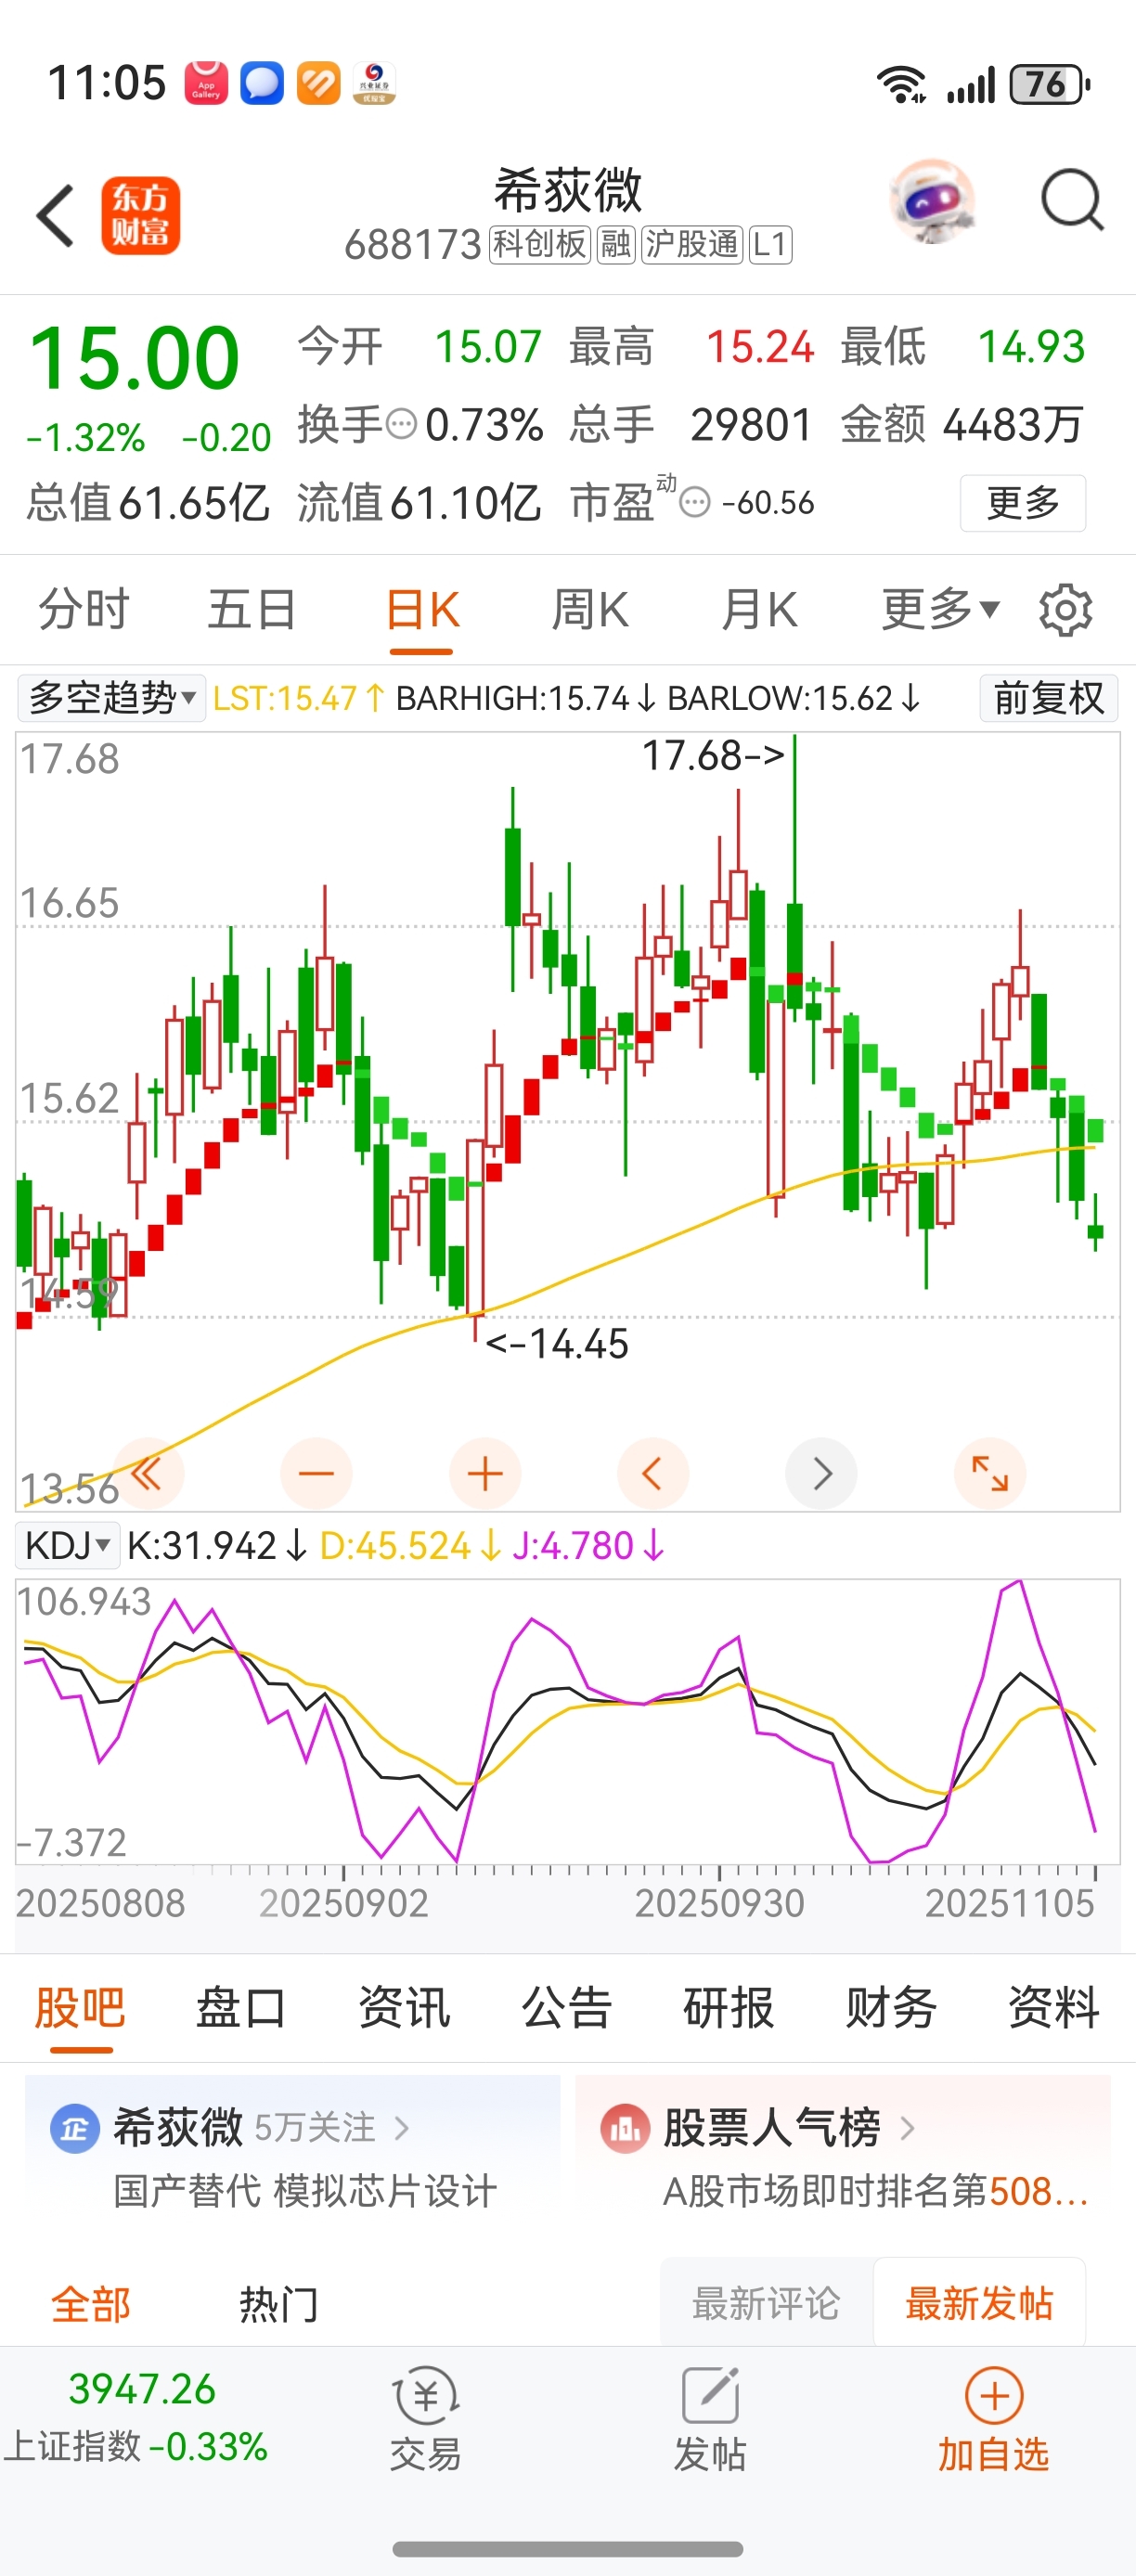Switch to 最新评论 sorting
Screen dimensions: 1136x2576
[x=766, y=2303]
